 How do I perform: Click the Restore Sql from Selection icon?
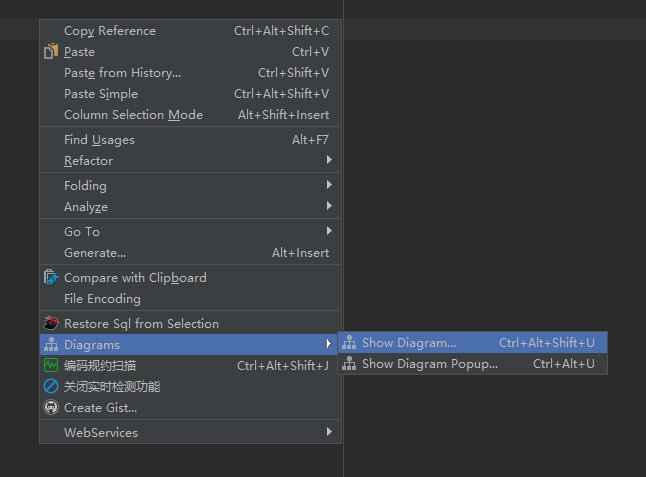click(51, 323)
